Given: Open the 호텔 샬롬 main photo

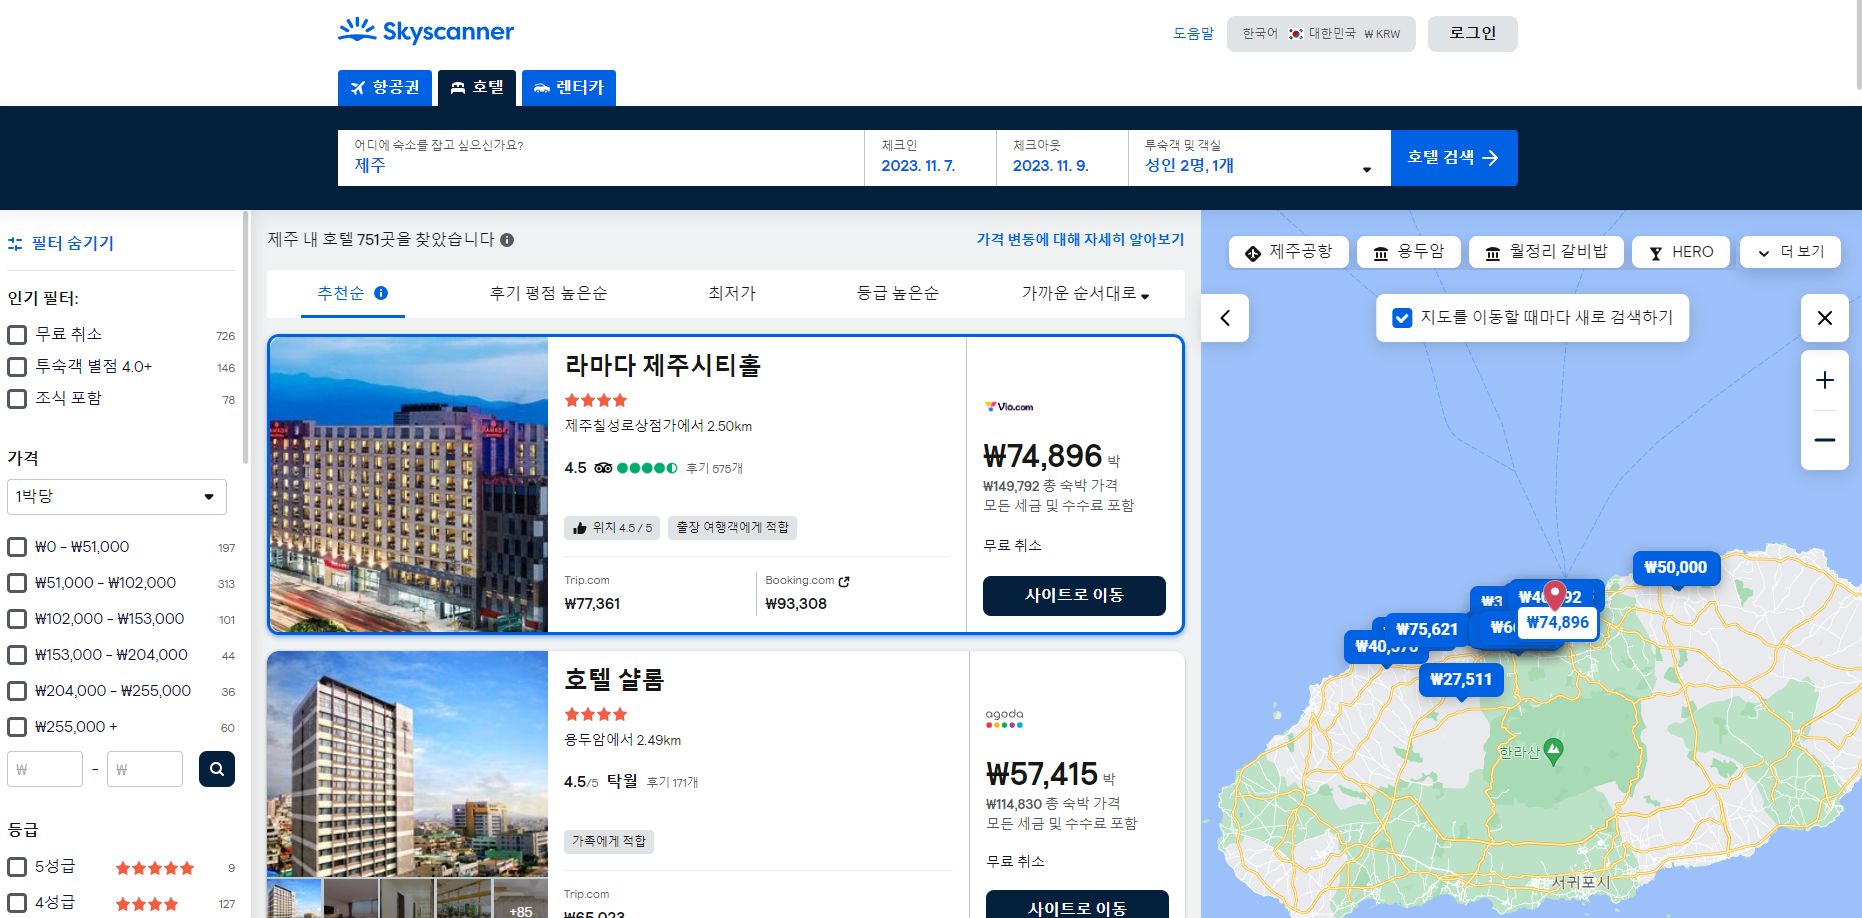Looking at the screenshot, I should pos(408,765).
